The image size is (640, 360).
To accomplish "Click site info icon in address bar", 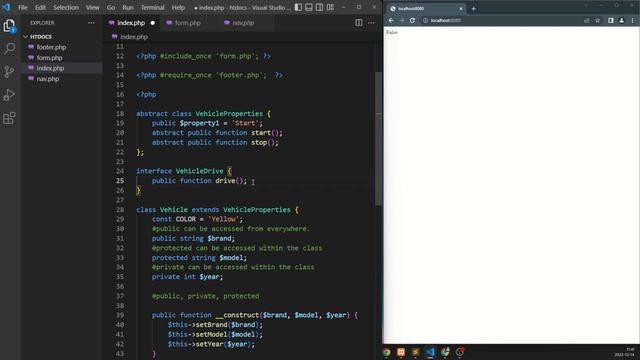I will [x=425, y=20].
